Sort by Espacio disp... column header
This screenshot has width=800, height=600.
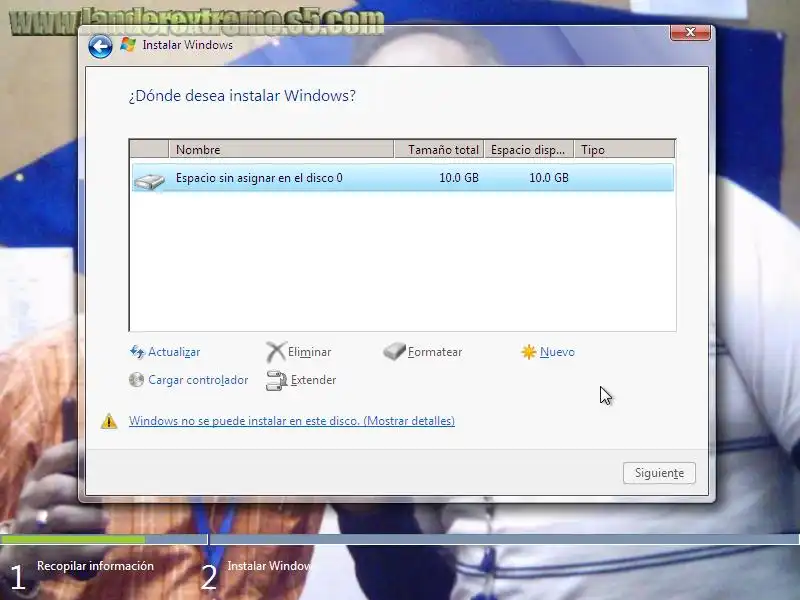tap(529, 149)
